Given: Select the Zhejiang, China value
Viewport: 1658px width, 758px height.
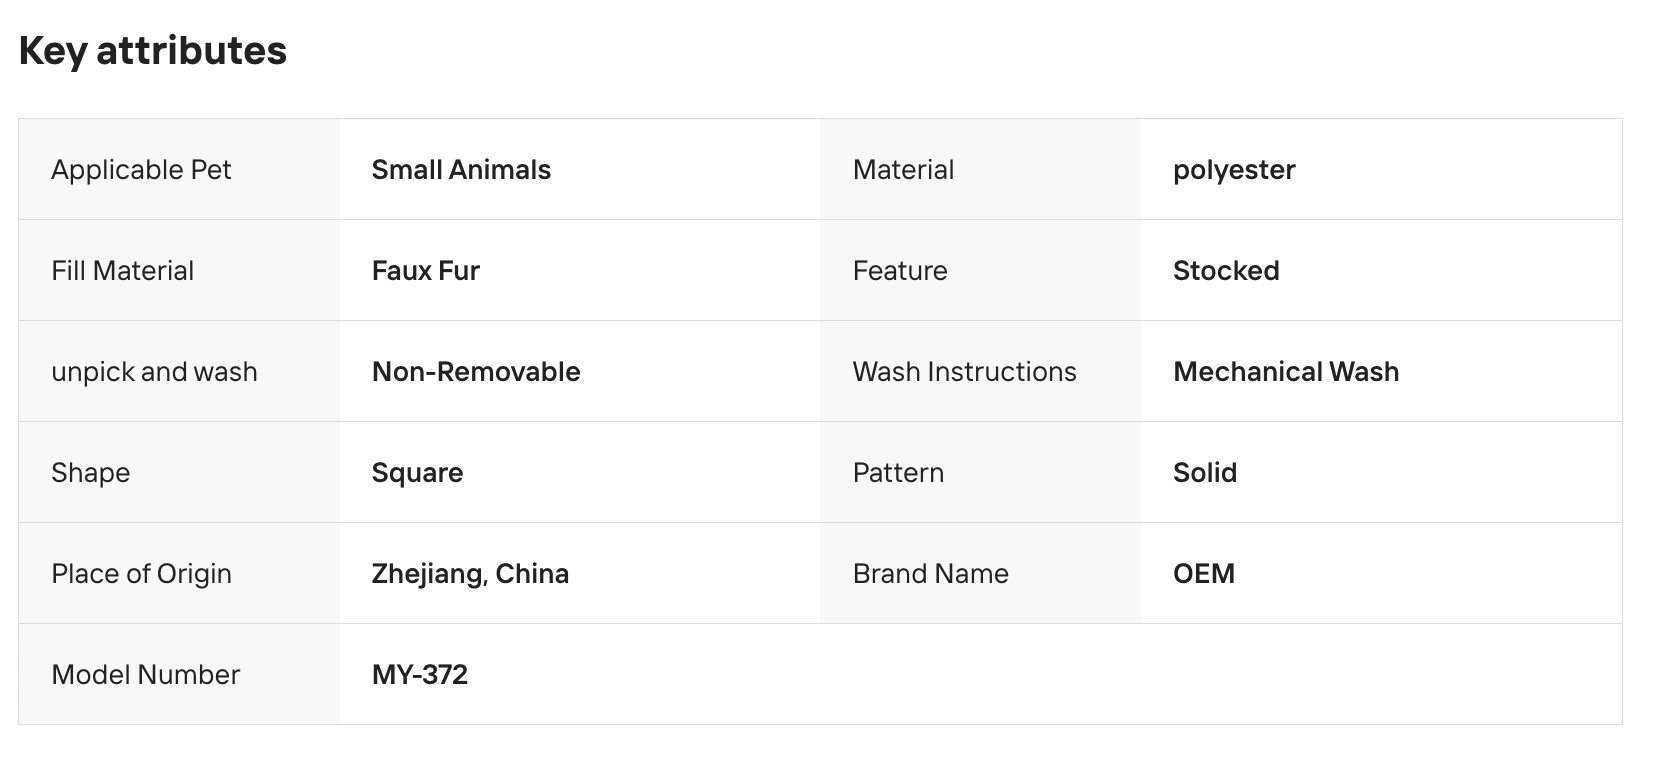Looking at the screenshot, I should (x=470, y=574).
